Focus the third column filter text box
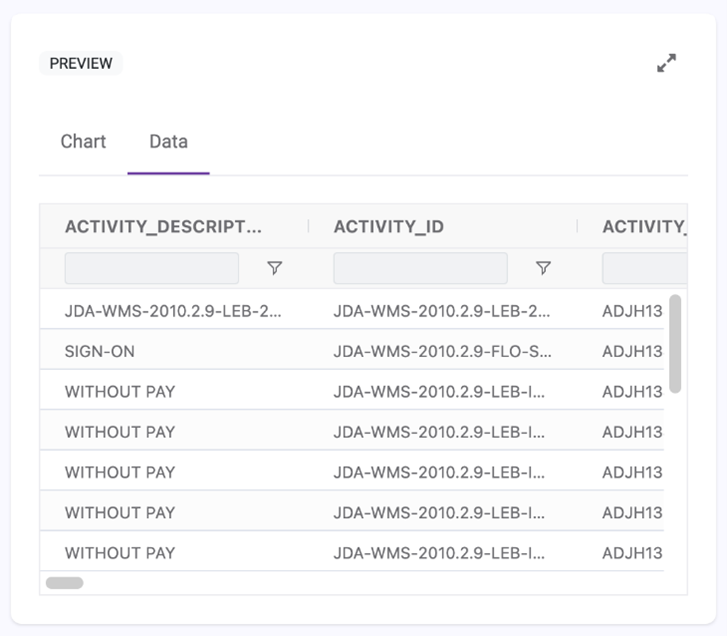The height and width of the screenshot is (636, 727). (x=644, y=268)
